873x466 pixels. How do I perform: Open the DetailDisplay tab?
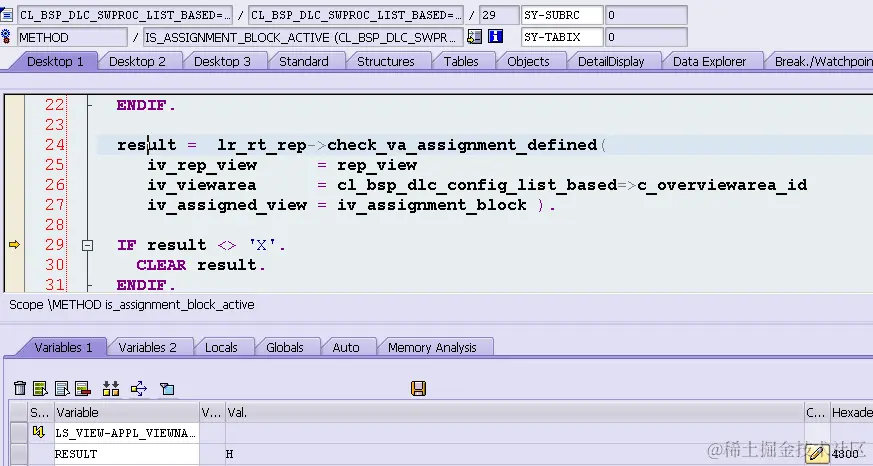(611, 61)
